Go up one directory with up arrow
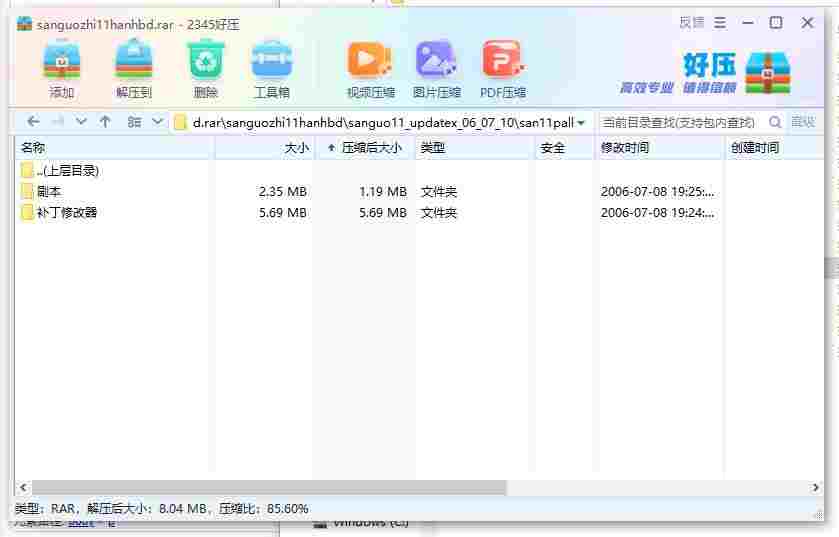Image resolution: width=839 pixels, height=537 pixels. tap(105, 122)
